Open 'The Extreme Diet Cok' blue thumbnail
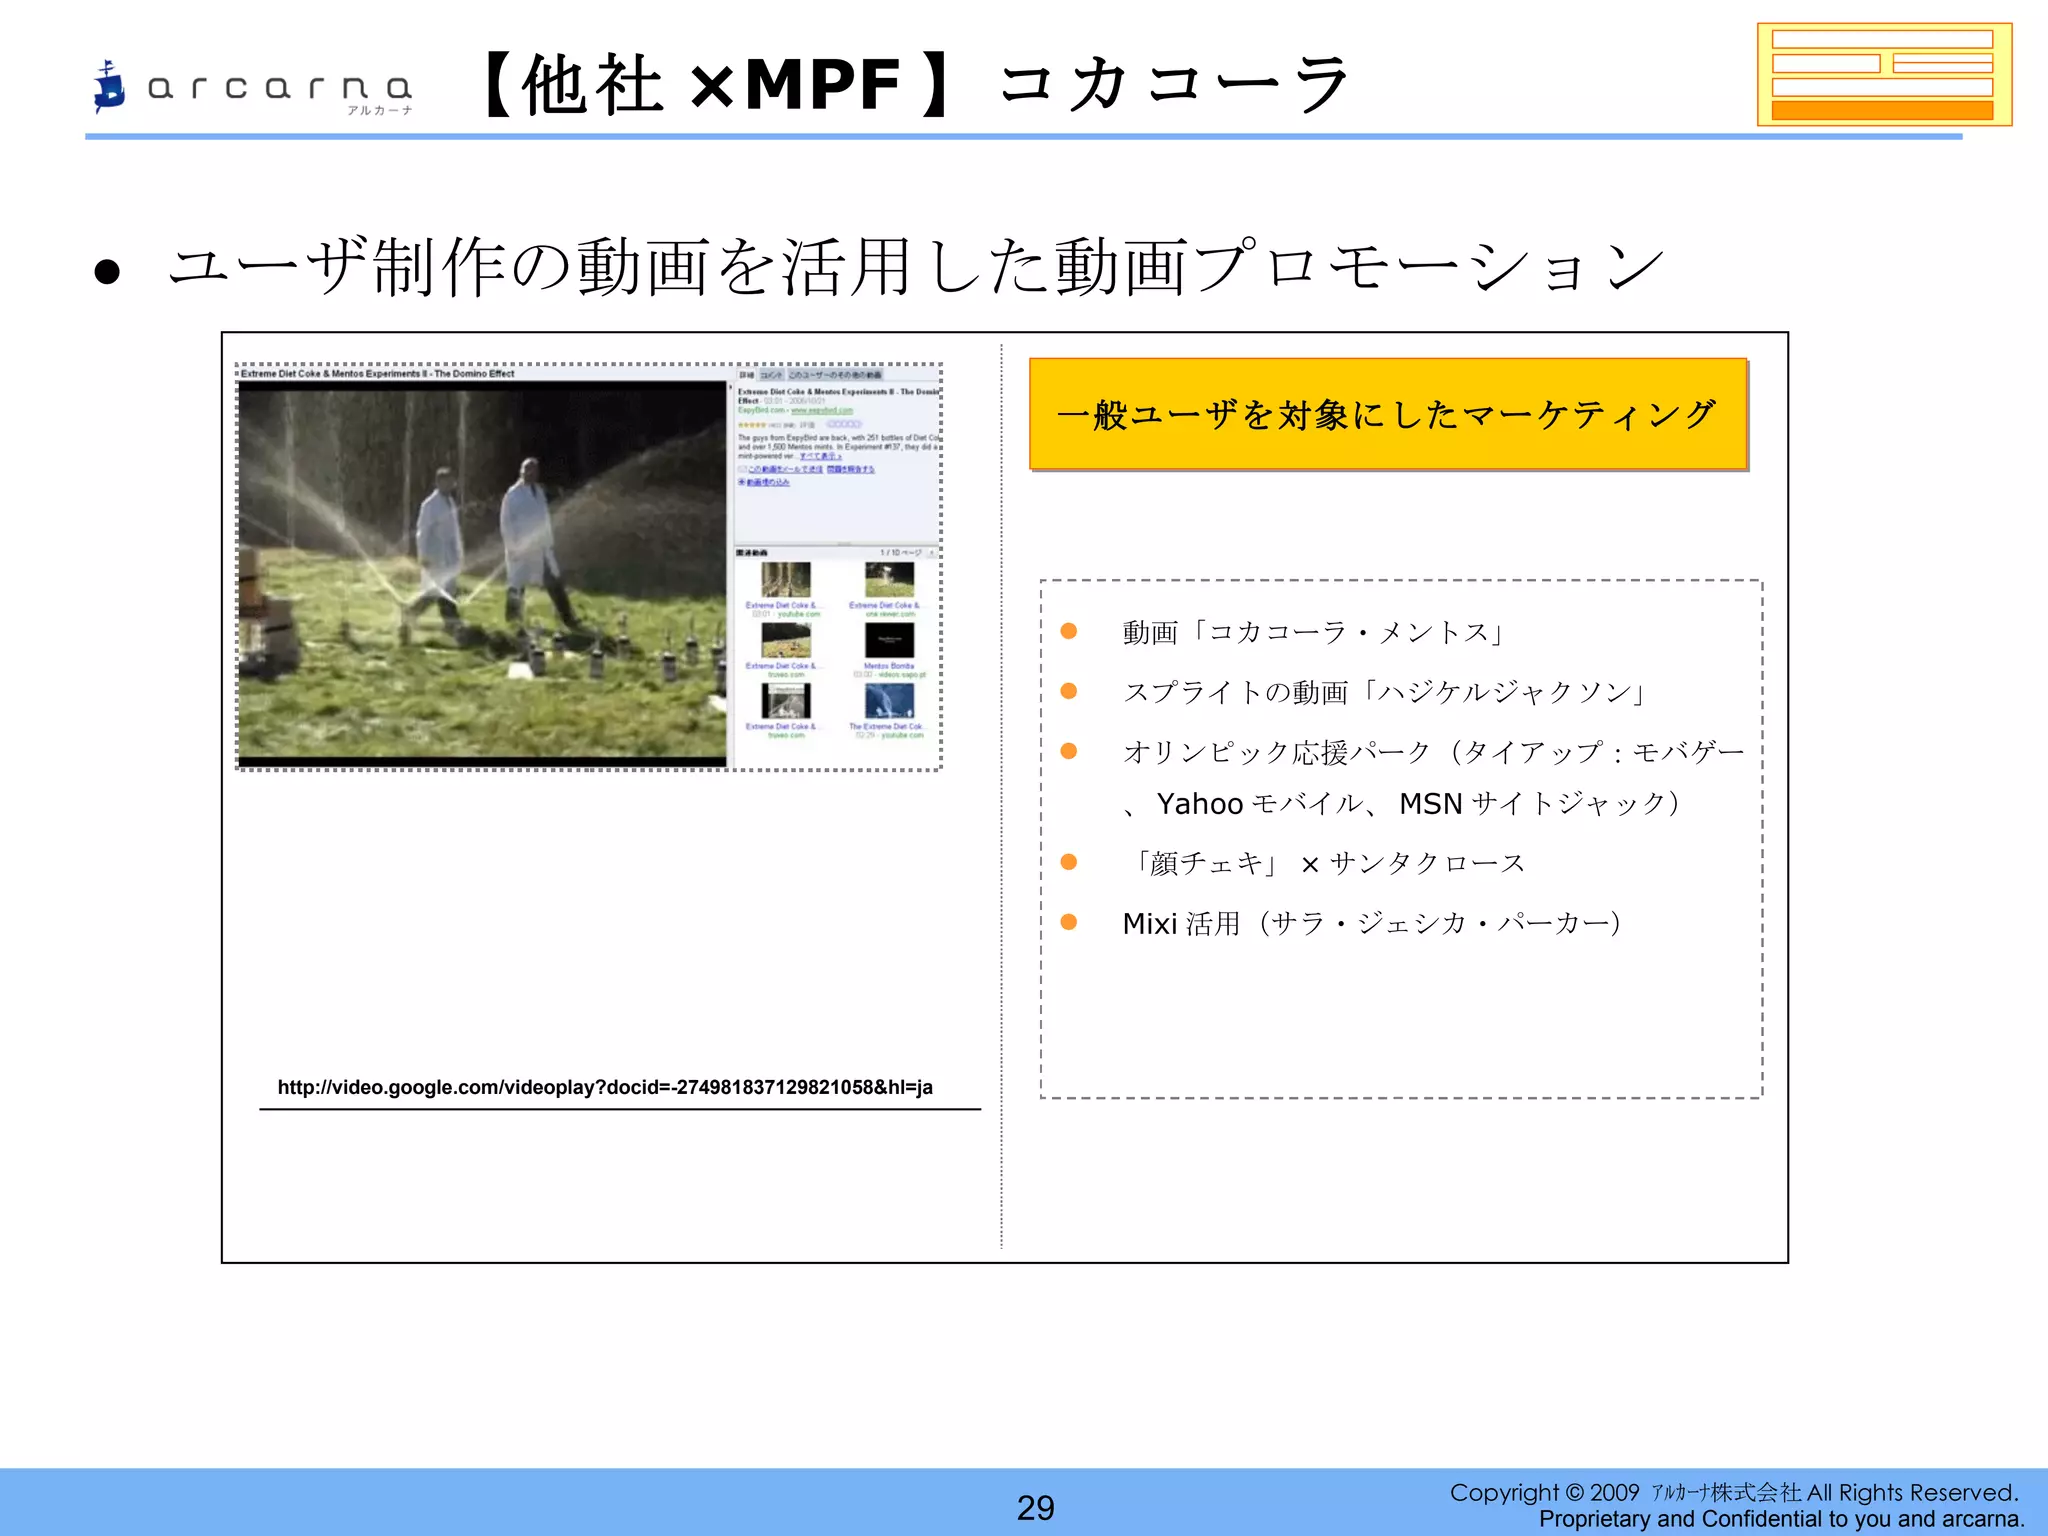The image size is (2048, 1536). coord(889,700)
